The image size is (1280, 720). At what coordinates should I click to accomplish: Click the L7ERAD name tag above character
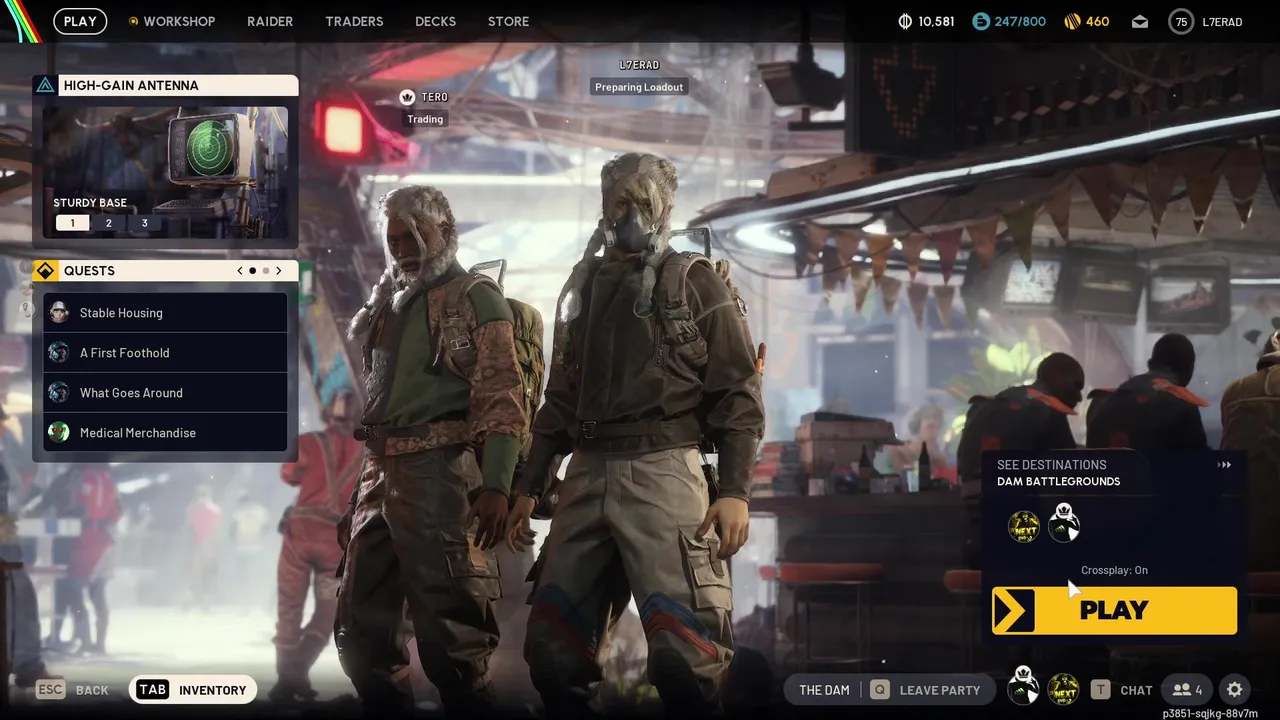(x=639, y=65)
